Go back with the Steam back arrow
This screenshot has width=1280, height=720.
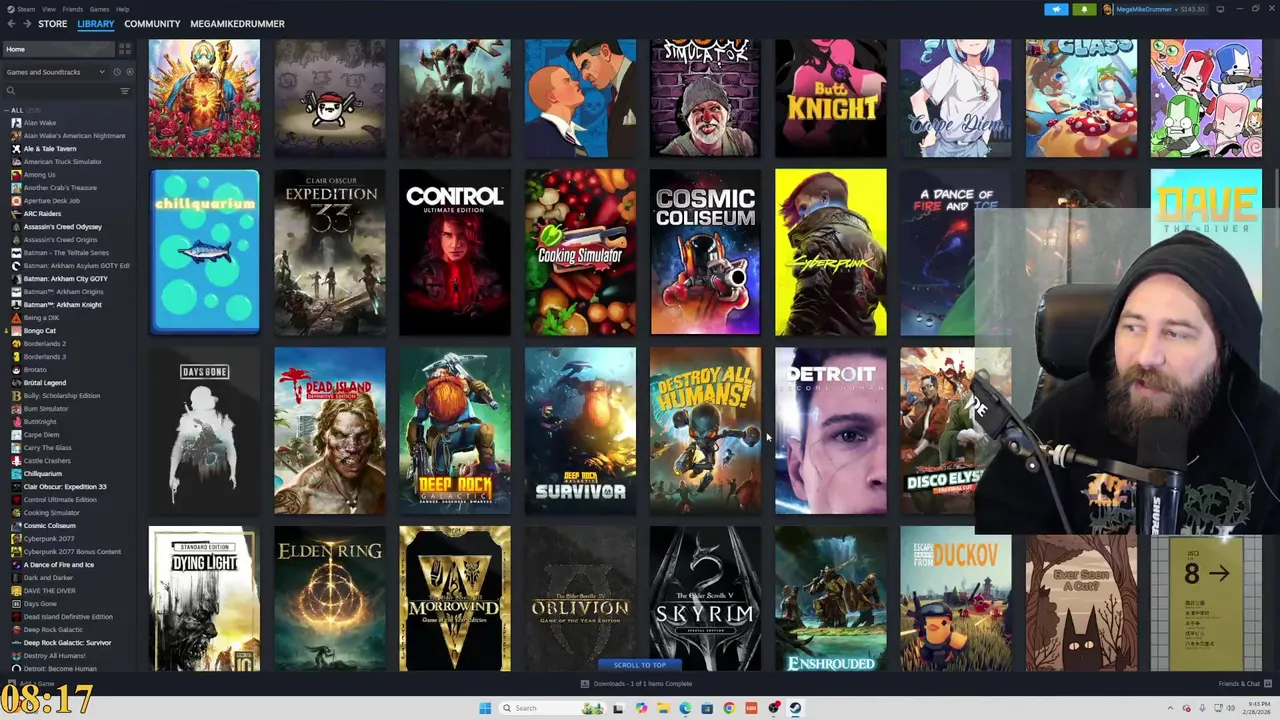coord(11,23)
